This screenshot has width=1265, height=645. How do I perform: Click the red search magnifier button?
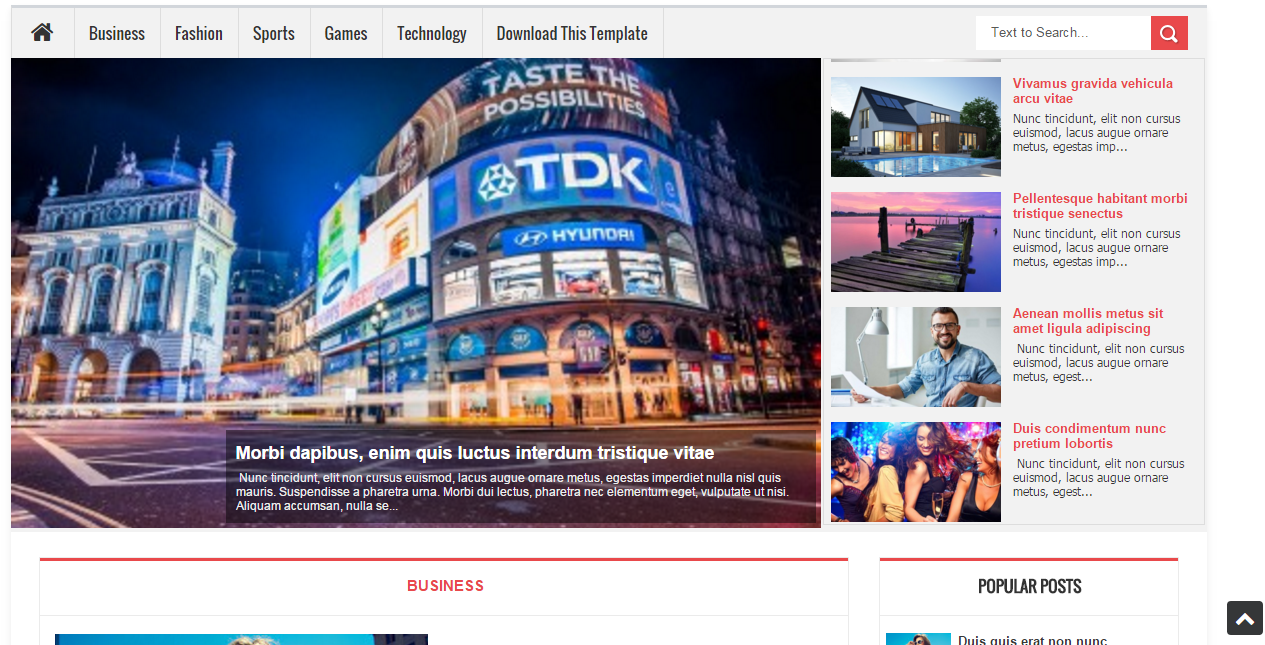point(1169,33)
